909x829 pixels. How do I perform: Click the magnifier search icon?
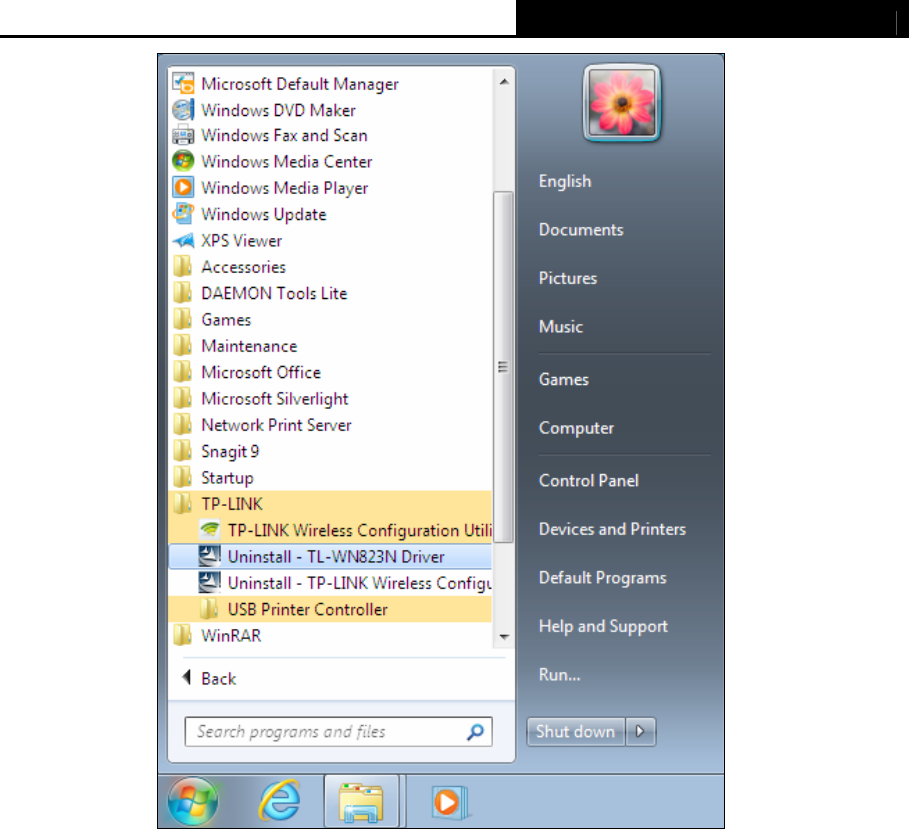click(x=475, y=732)
